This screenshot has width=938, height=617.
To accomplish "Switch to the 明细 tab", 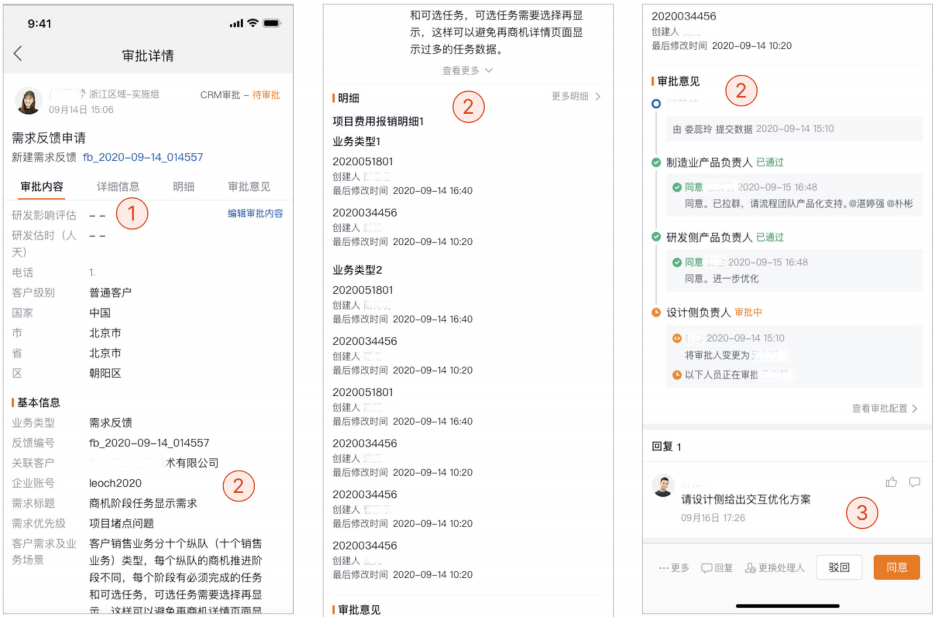I will pos(184,187).
